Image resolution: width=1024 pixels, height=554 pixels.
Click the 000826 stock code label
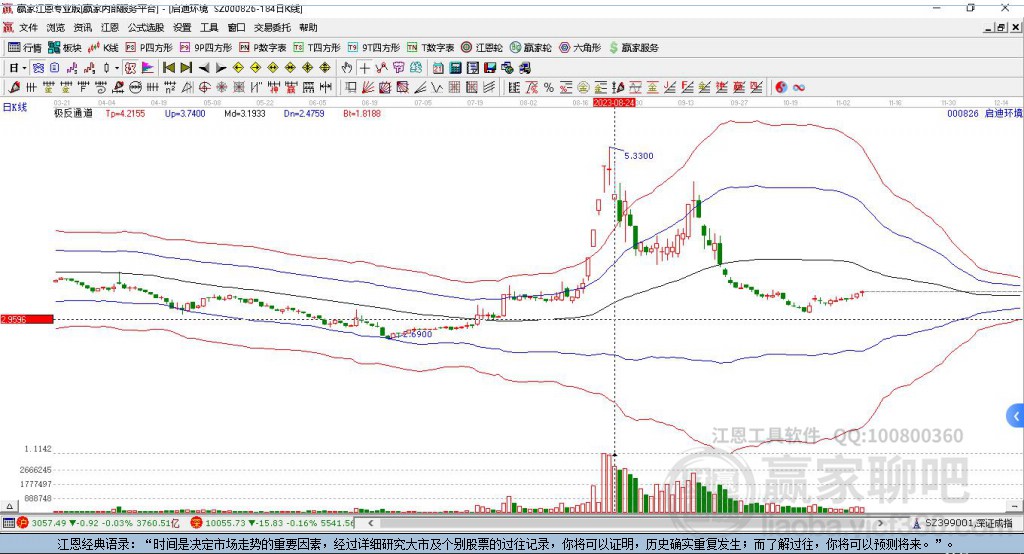pyautogui.click(x=963, y=113)
